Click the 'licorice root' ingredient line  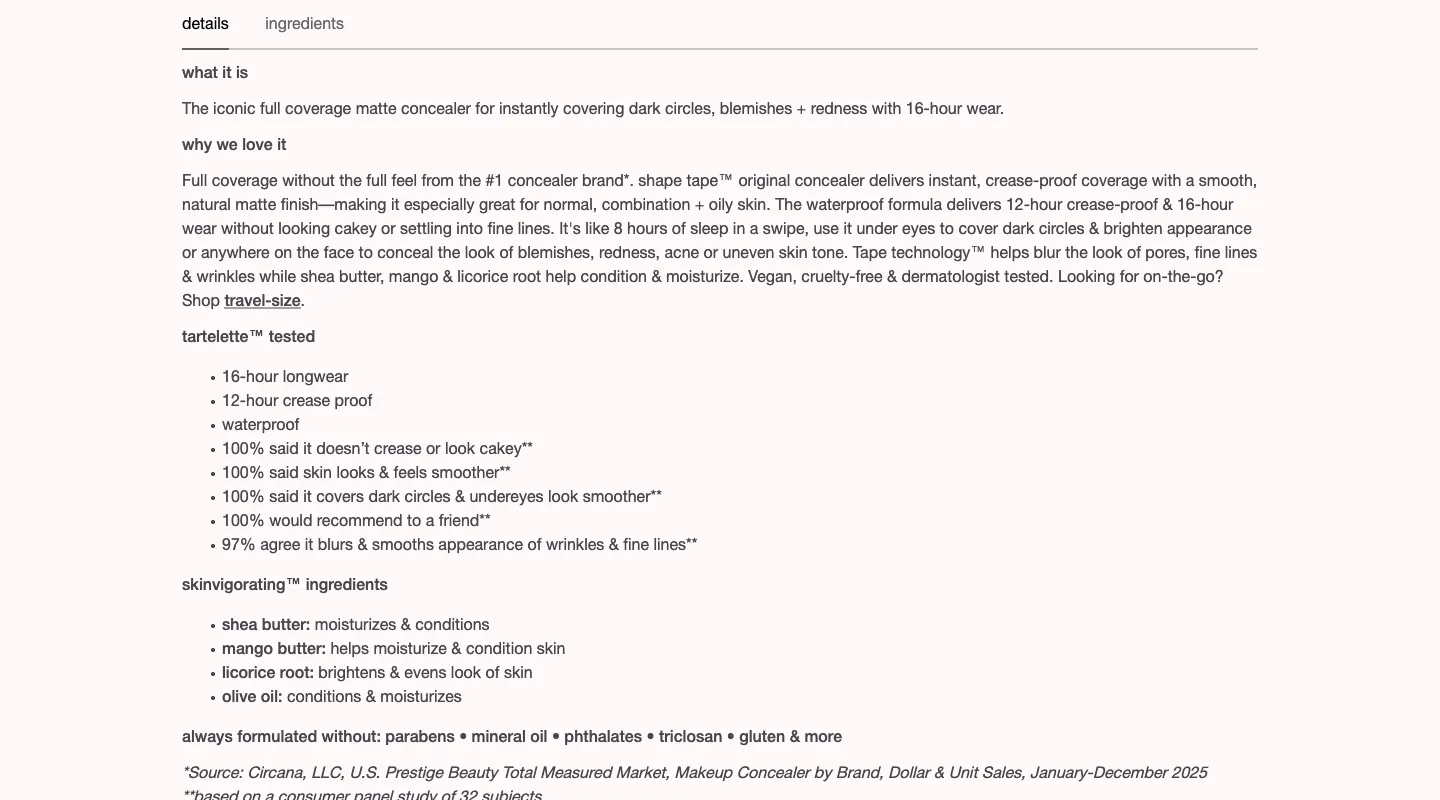tap(377, 673)
